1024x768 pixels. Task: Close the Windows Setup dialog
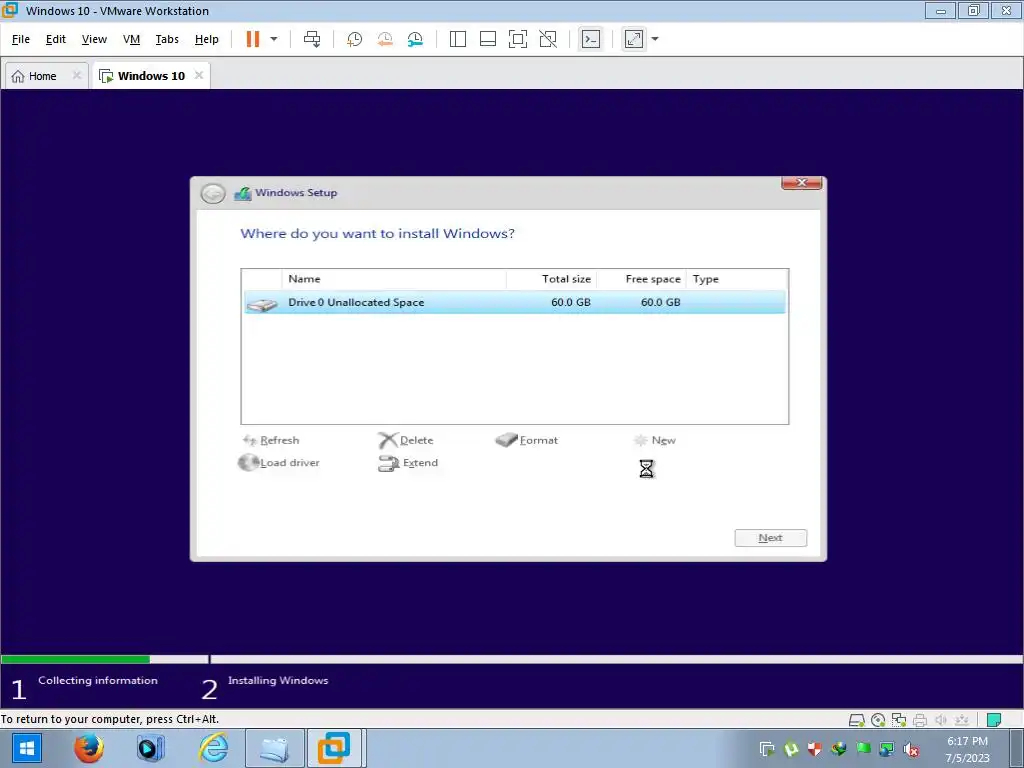coord(801,183)
